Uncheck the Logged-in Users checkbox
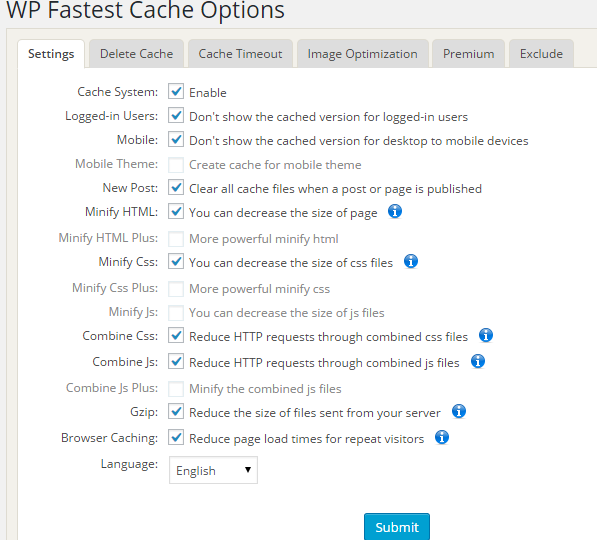Image resolution: width=597 pixels, height=550 pixels. (176, 115)
